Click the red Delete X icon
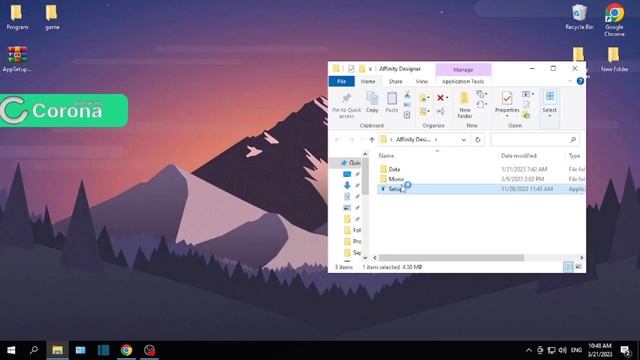 click(x=440, y=98)
